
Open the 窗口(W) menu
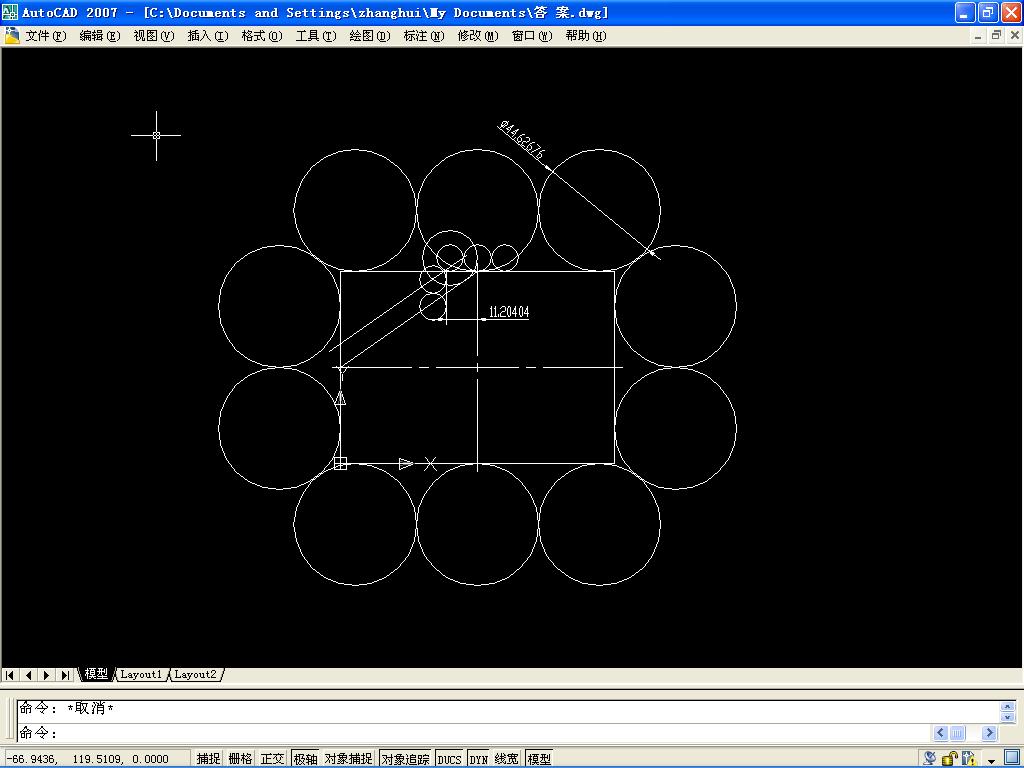(x=532, y=36)
